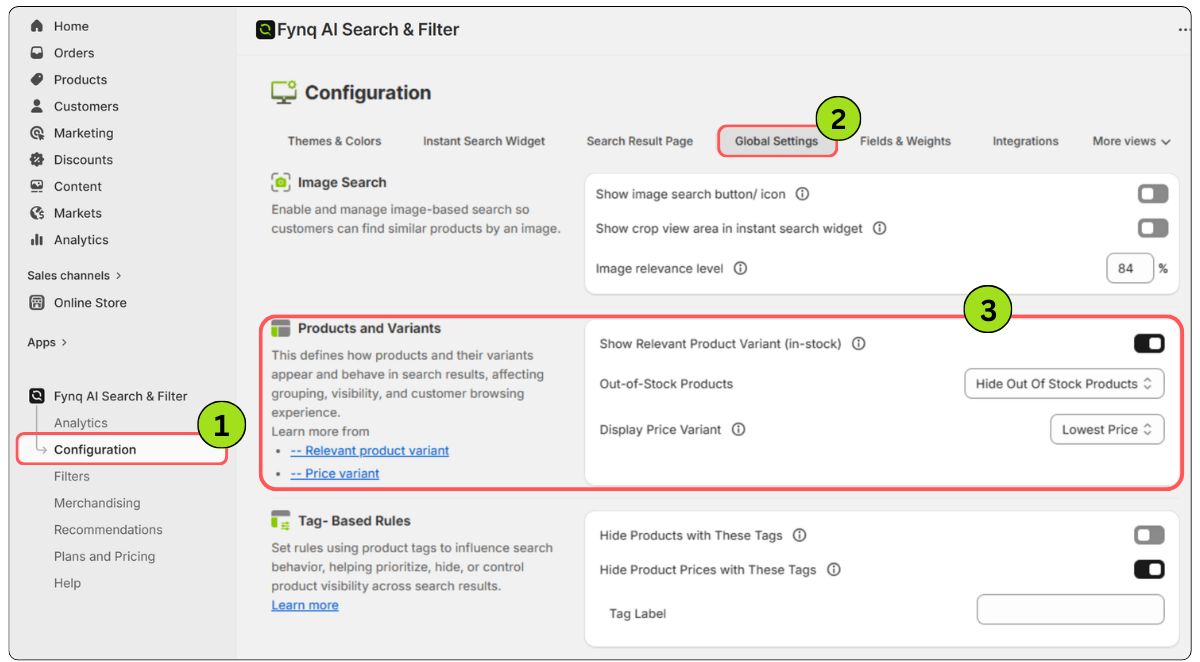Switch to Themes & Colors tab
Viewport: 1200px width, 662px height.
coord(334,141)
